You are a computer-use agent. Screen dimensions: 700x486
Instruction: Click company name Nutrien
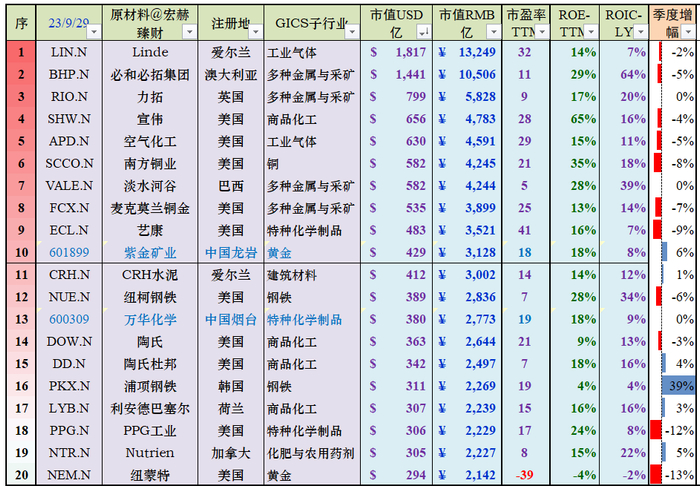(x=150, y=453)
